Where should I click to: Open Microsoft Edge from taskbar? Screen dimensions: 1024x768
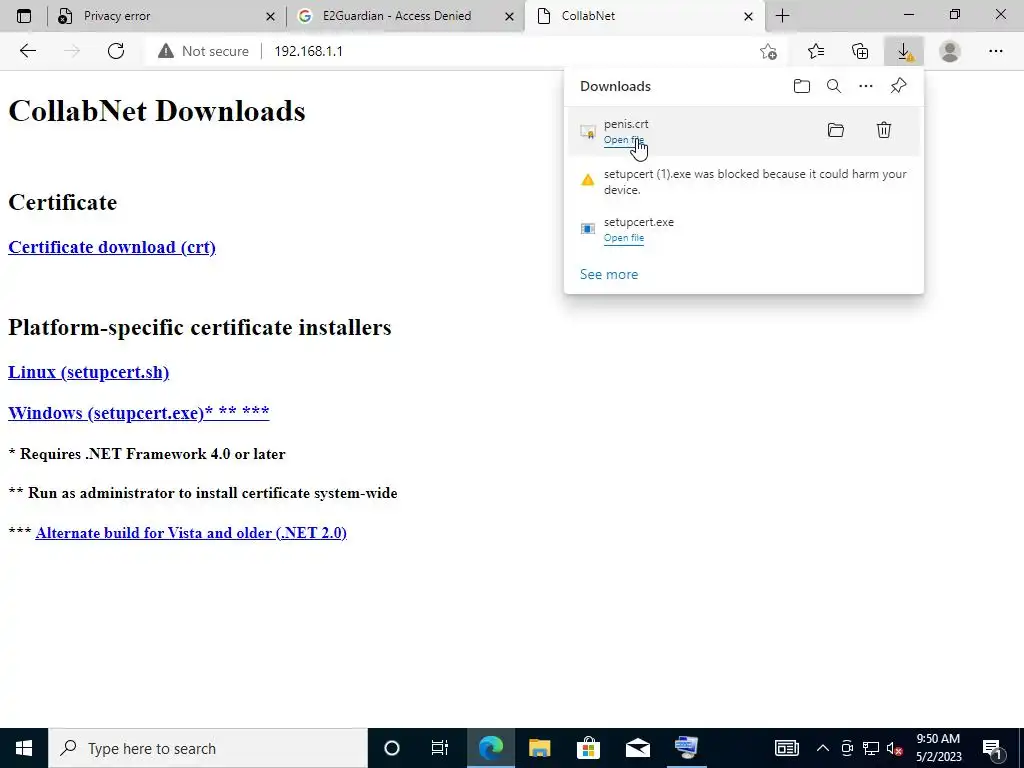point(490,748)
